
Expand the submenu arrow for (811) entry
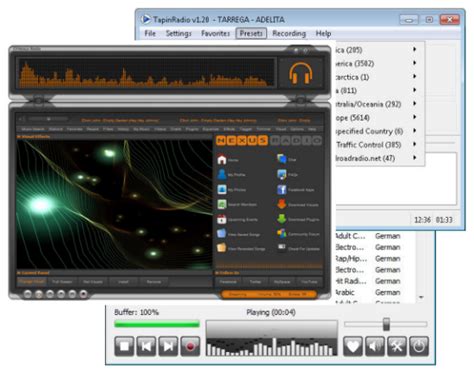pos(415,90)
